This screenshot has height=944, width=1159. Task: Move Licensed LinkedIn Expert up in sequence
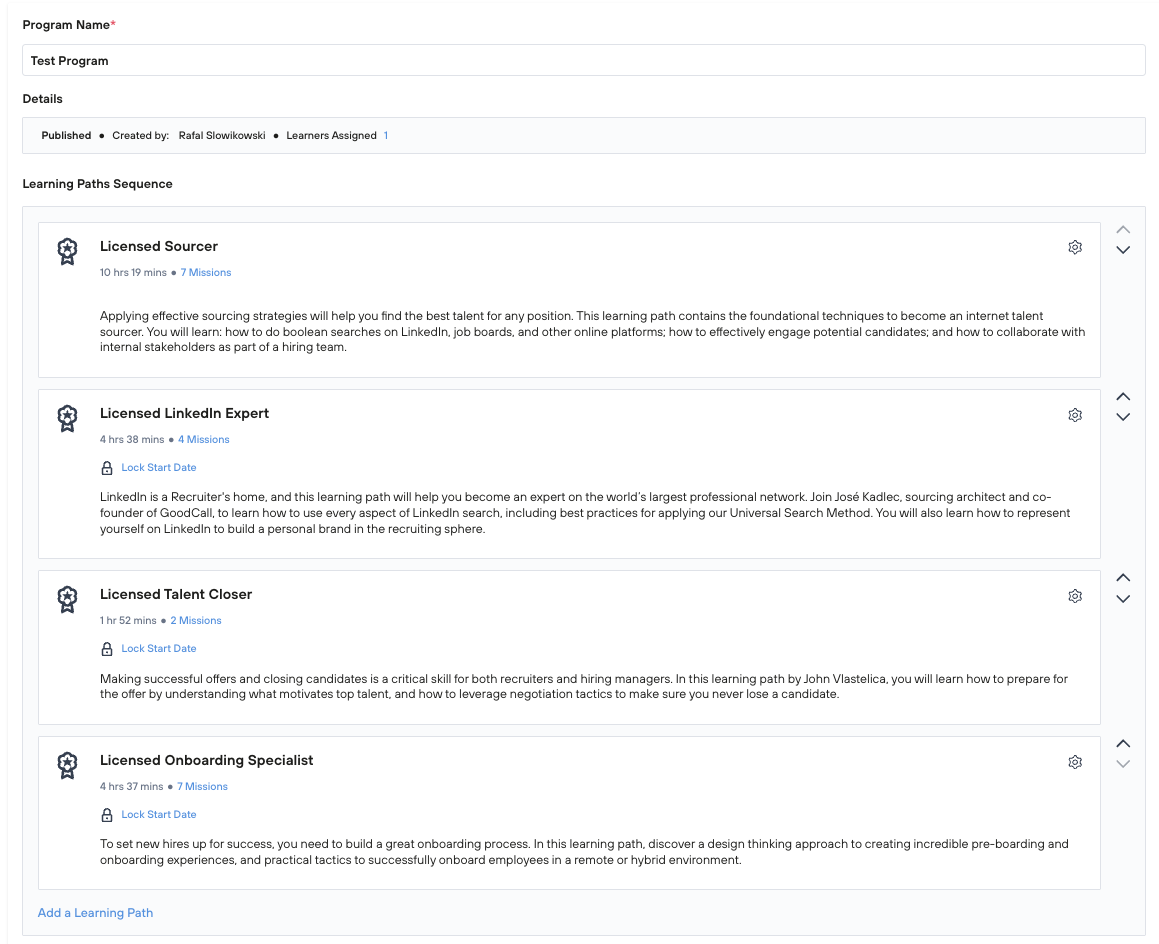click(1123, 397)
